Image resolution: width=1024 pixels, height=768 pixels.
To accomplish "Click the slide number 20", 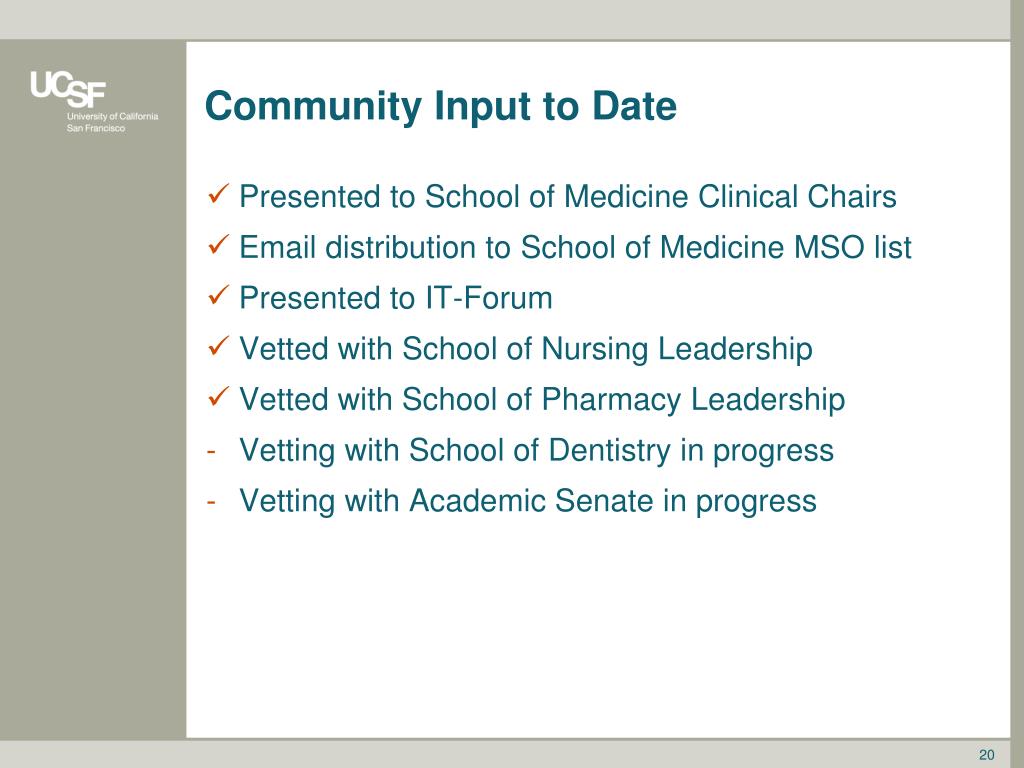I will click(986, 755).
